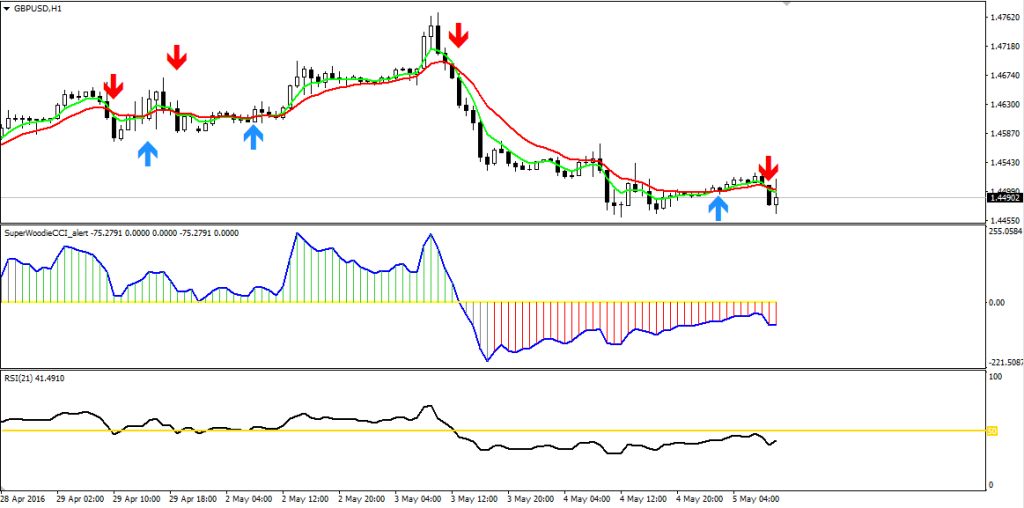Click the red sell arrow above the 3 May peak

point(459,35)
